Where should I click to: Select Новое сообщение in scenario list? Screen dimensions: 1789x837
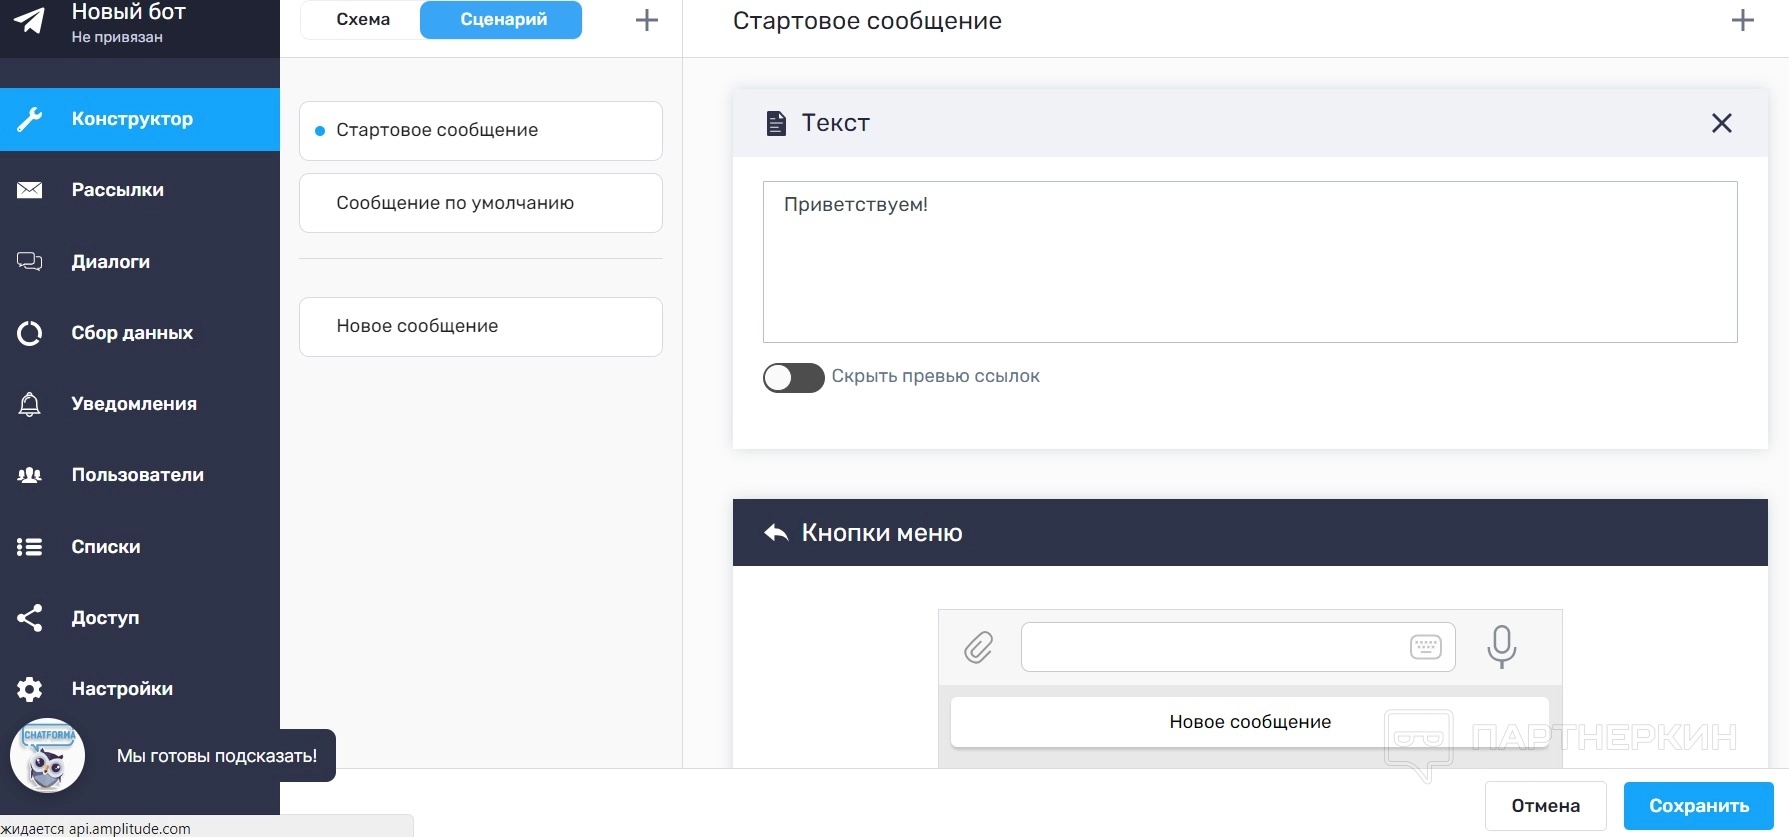(x=480, y=326)
